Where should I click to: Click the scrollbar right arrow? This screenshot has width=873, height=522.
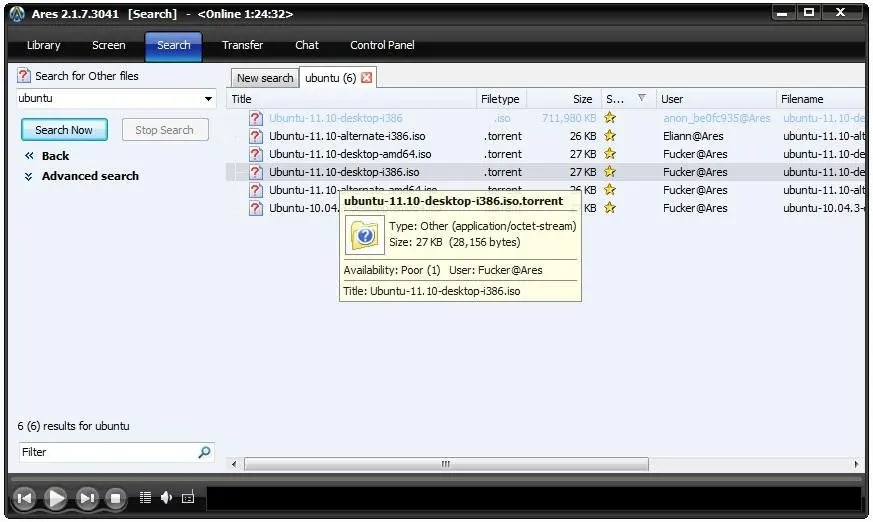[x=856, y=464]
